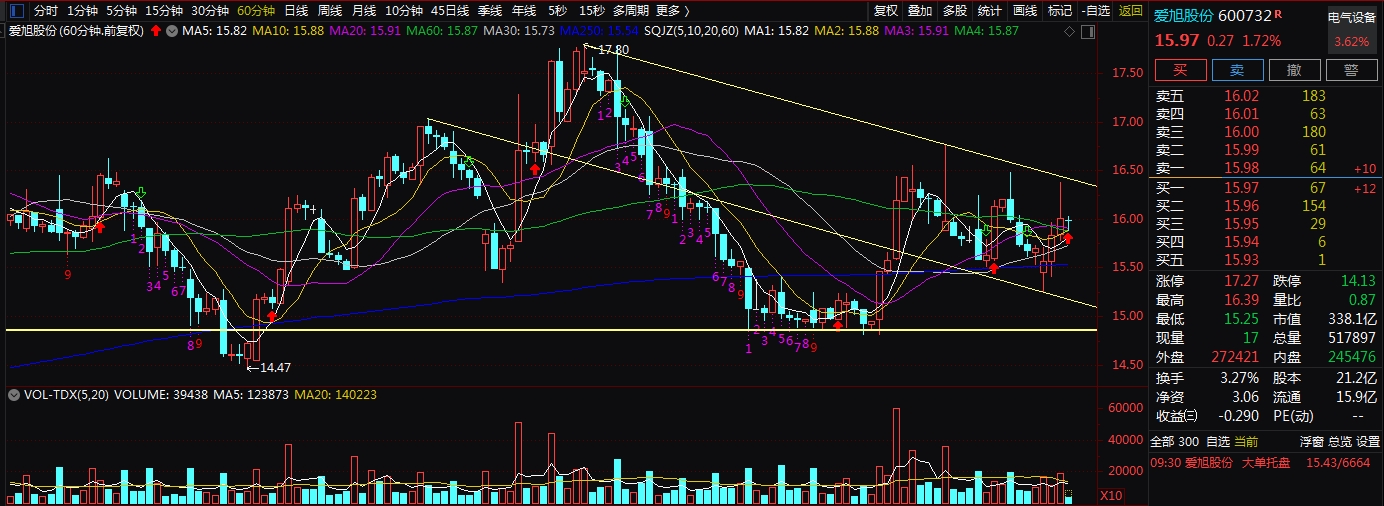Image resolution: width=1384 pixels, height=506 pixels.
Task: Click the 总览 overview link
Action: (1340, 441)
